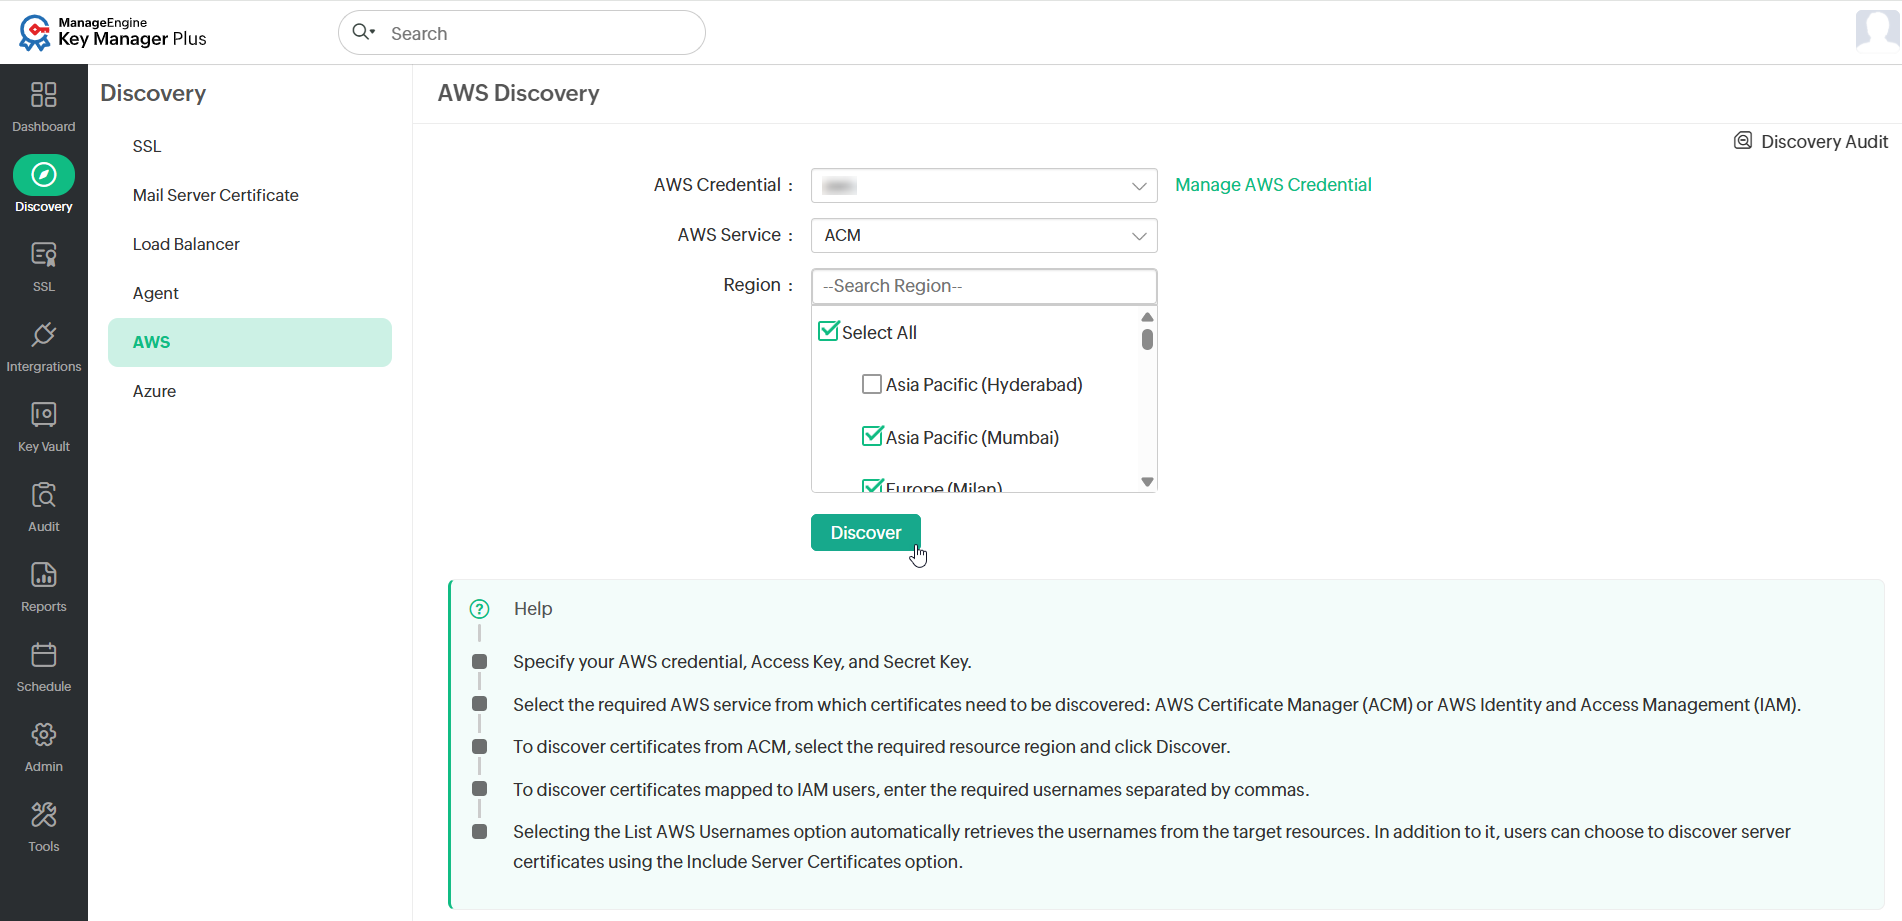This screenshot has height=921, width=1902.
Task: Open the Tools wrench icon
Action: [43, 814]
